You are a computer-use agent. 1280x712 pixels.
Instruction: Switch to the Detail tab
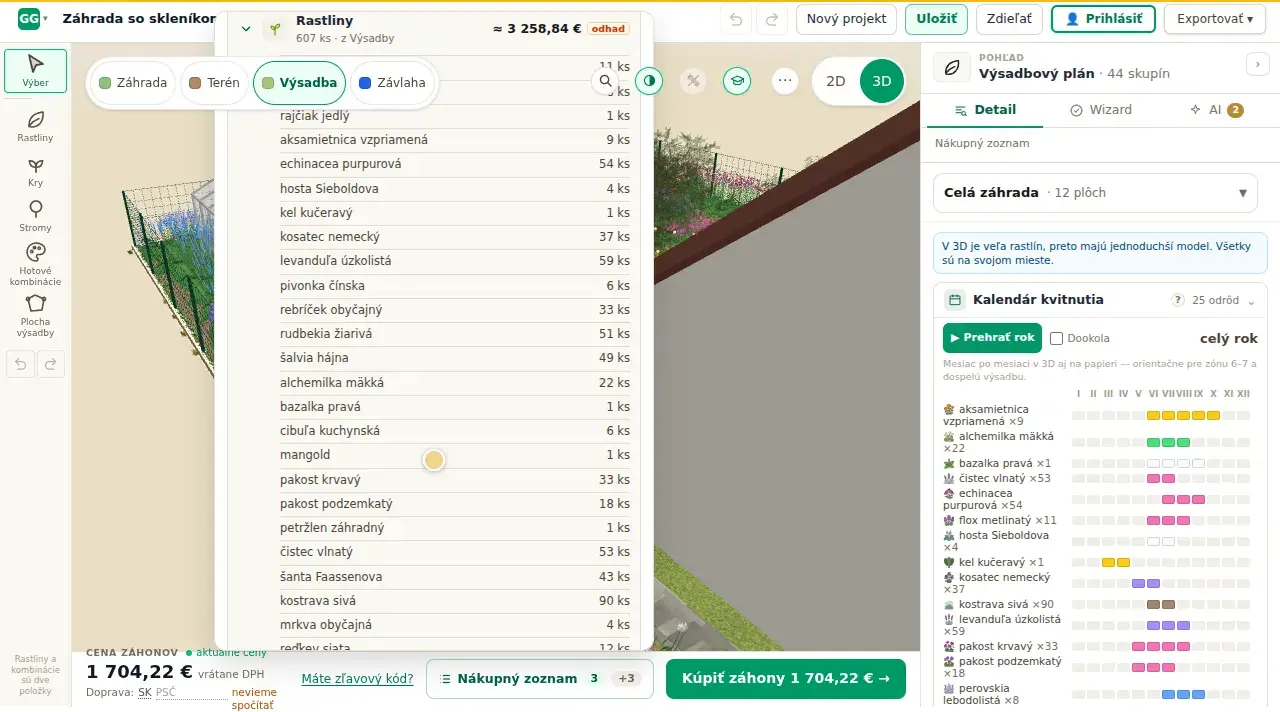pyautogui.click(x=985, y=110)
